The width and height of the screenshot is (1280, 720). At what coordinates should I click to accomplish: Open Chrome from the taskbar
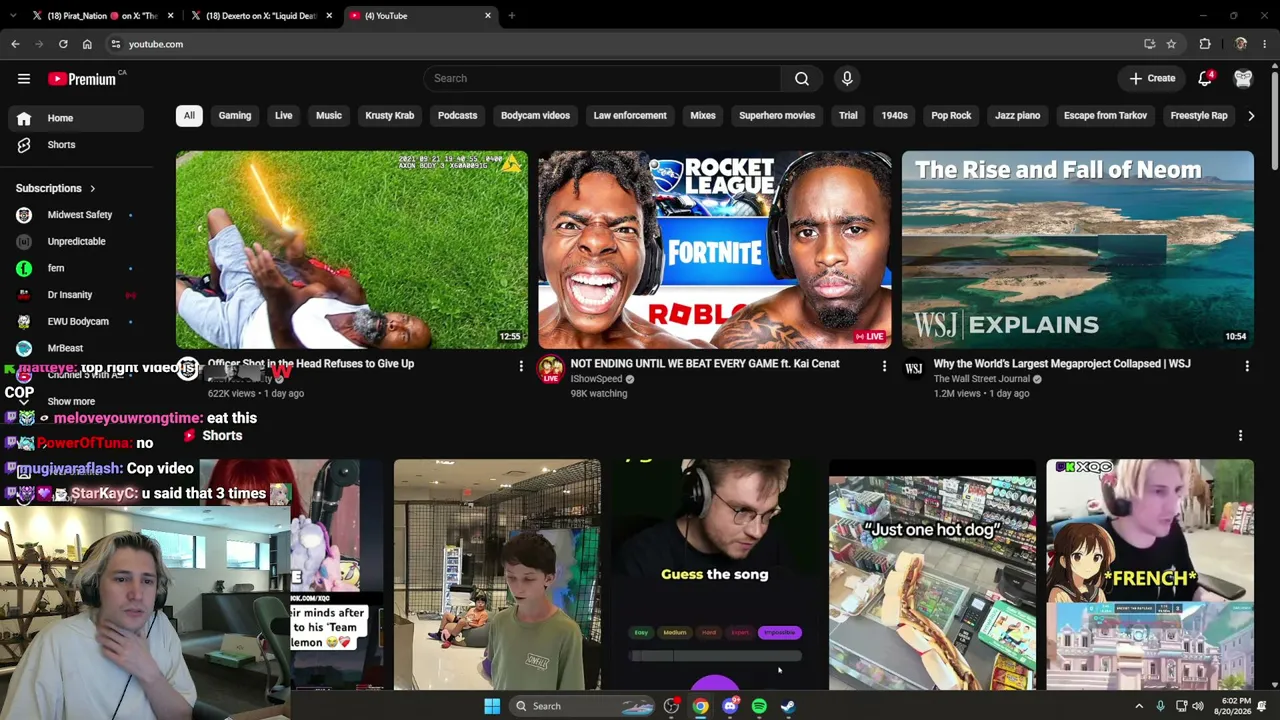[701, 706]
